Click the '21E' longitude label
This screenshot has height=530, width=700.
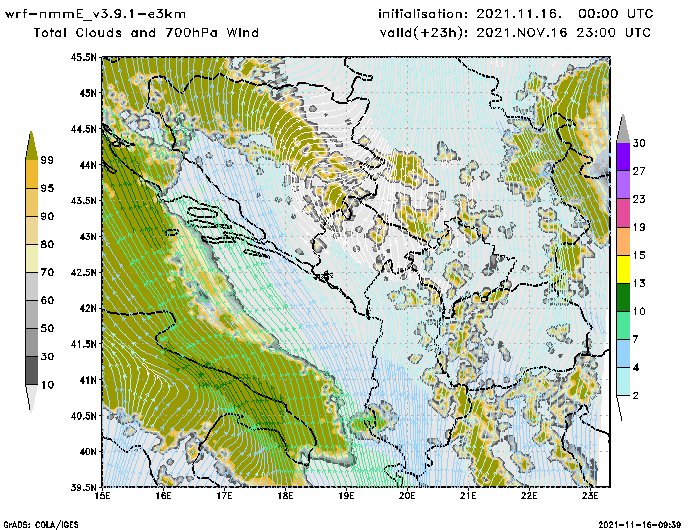click(468, 496)
